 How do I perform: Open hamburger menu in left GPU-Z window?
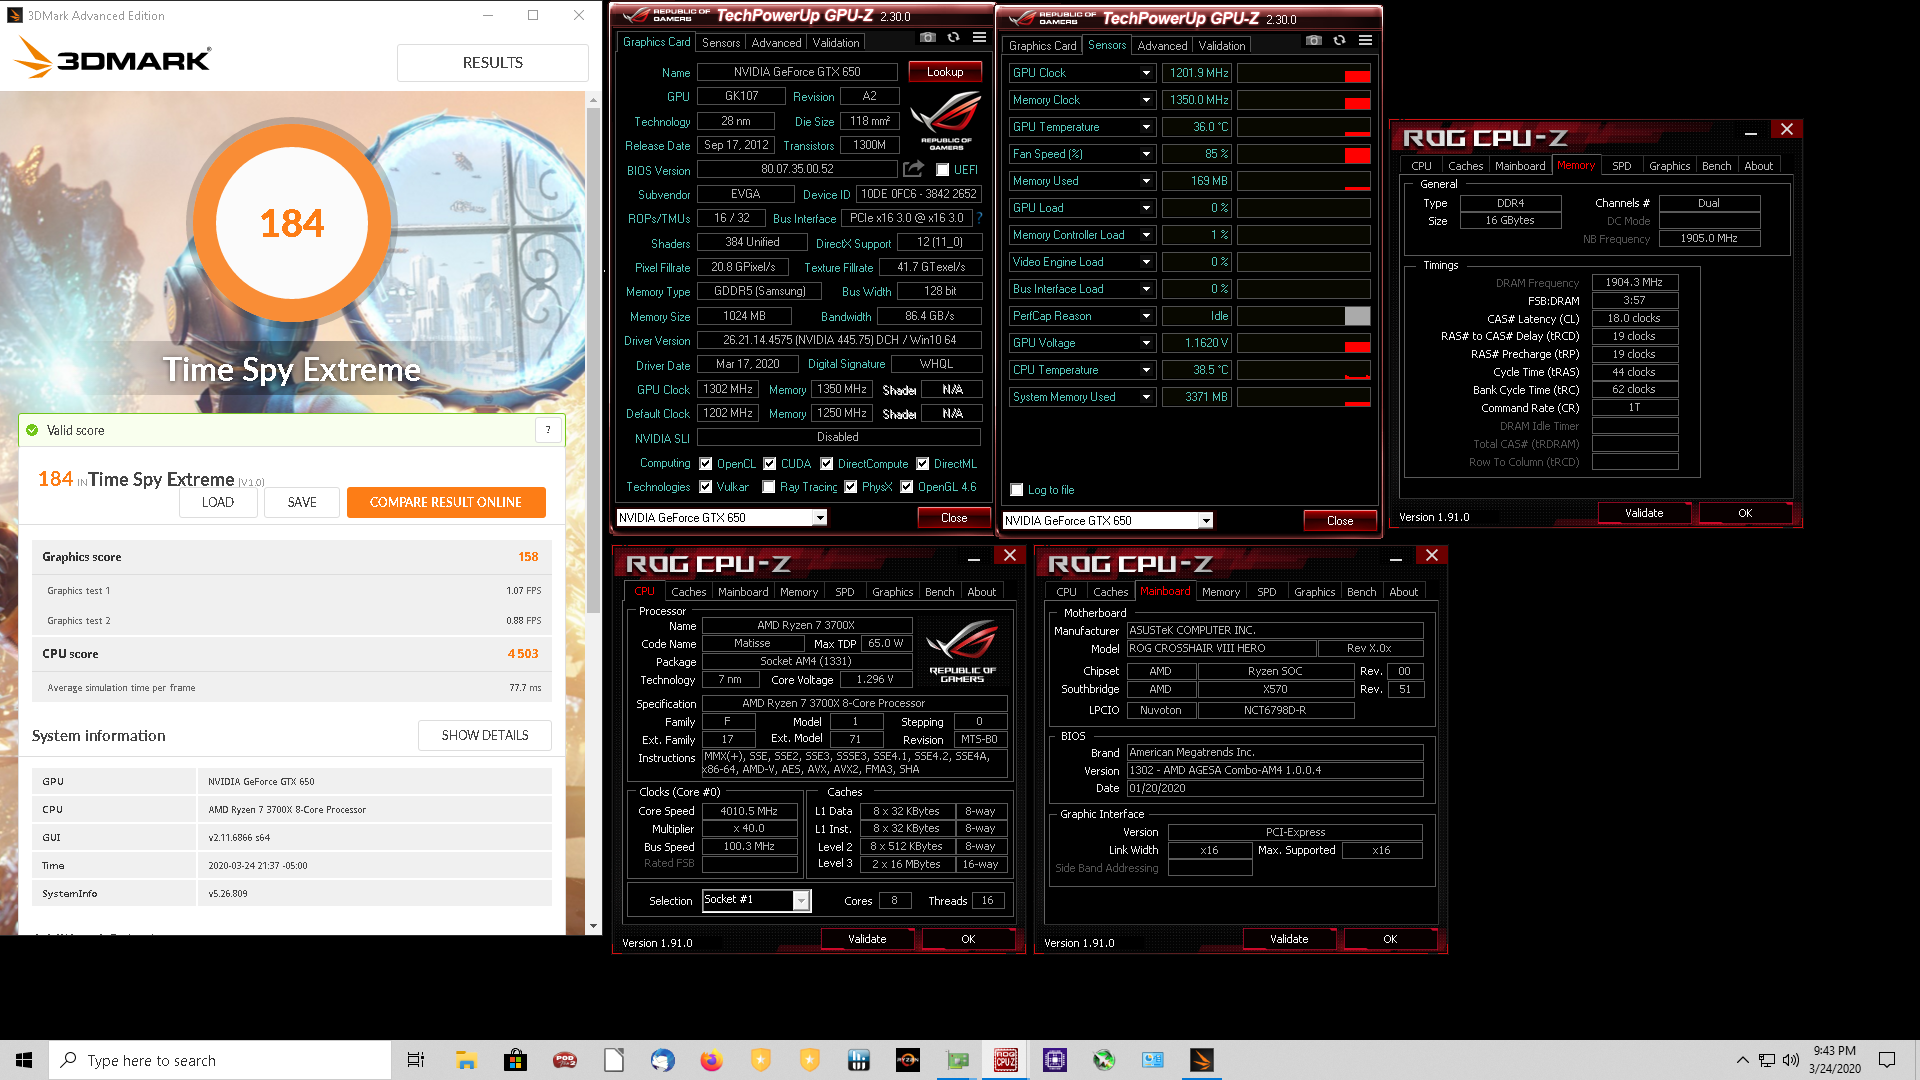980,38
